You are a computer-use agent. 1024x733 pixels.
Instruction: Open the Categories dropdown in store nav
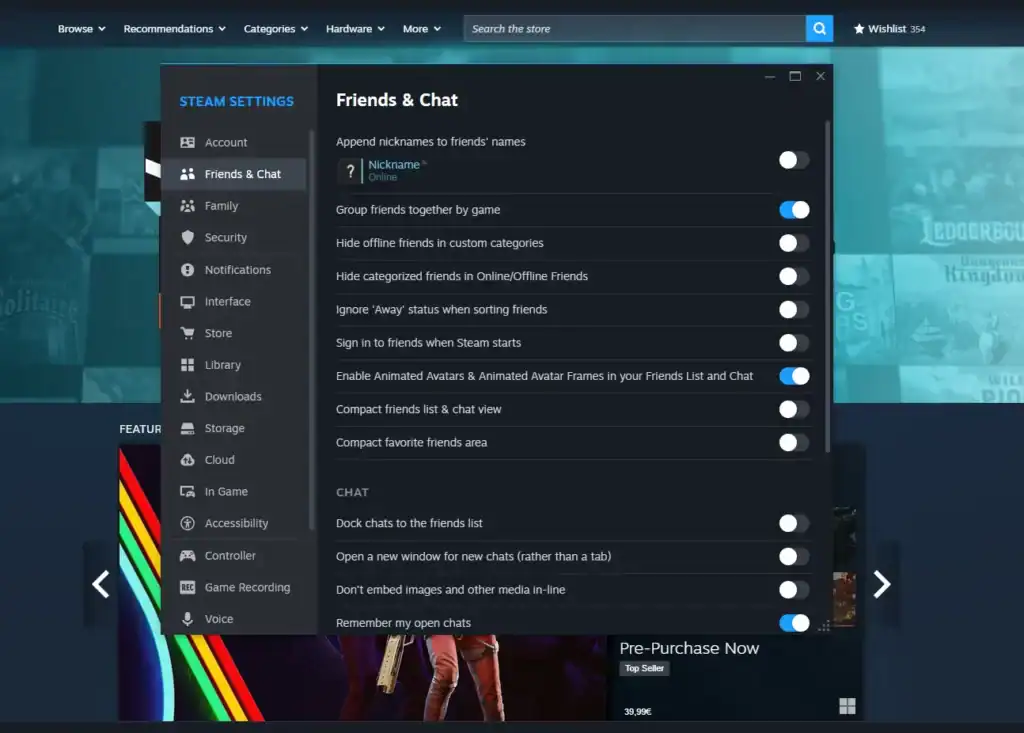click(275, 29)
